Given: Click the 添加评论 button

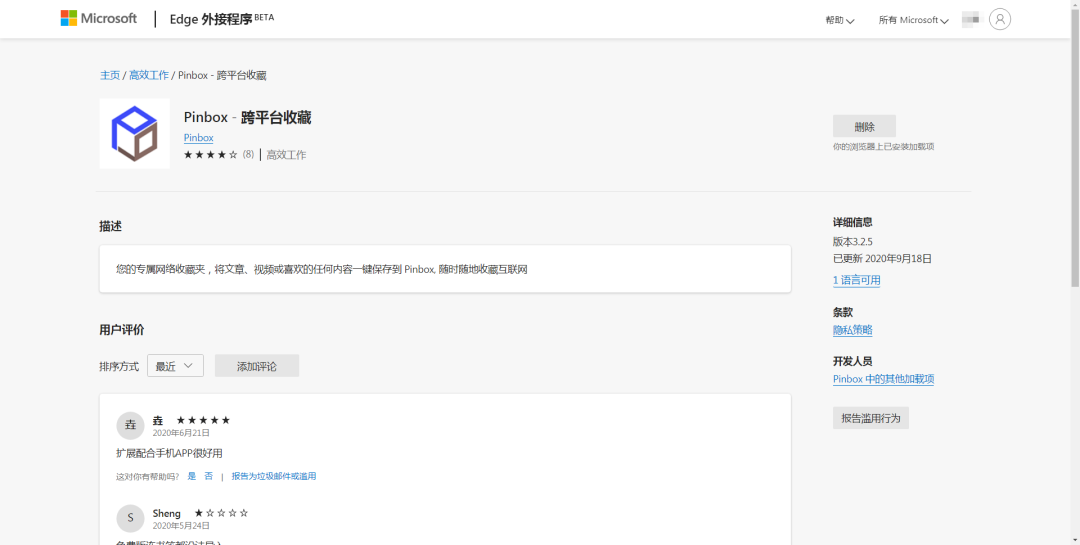Looking at the screenshot, I should pos(257,366).
